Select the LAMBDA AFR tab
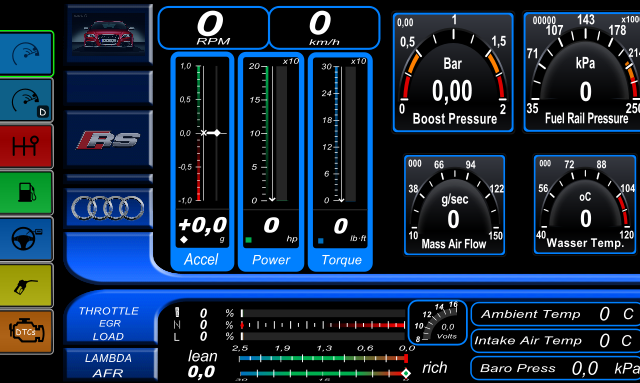 coord(109,365)
